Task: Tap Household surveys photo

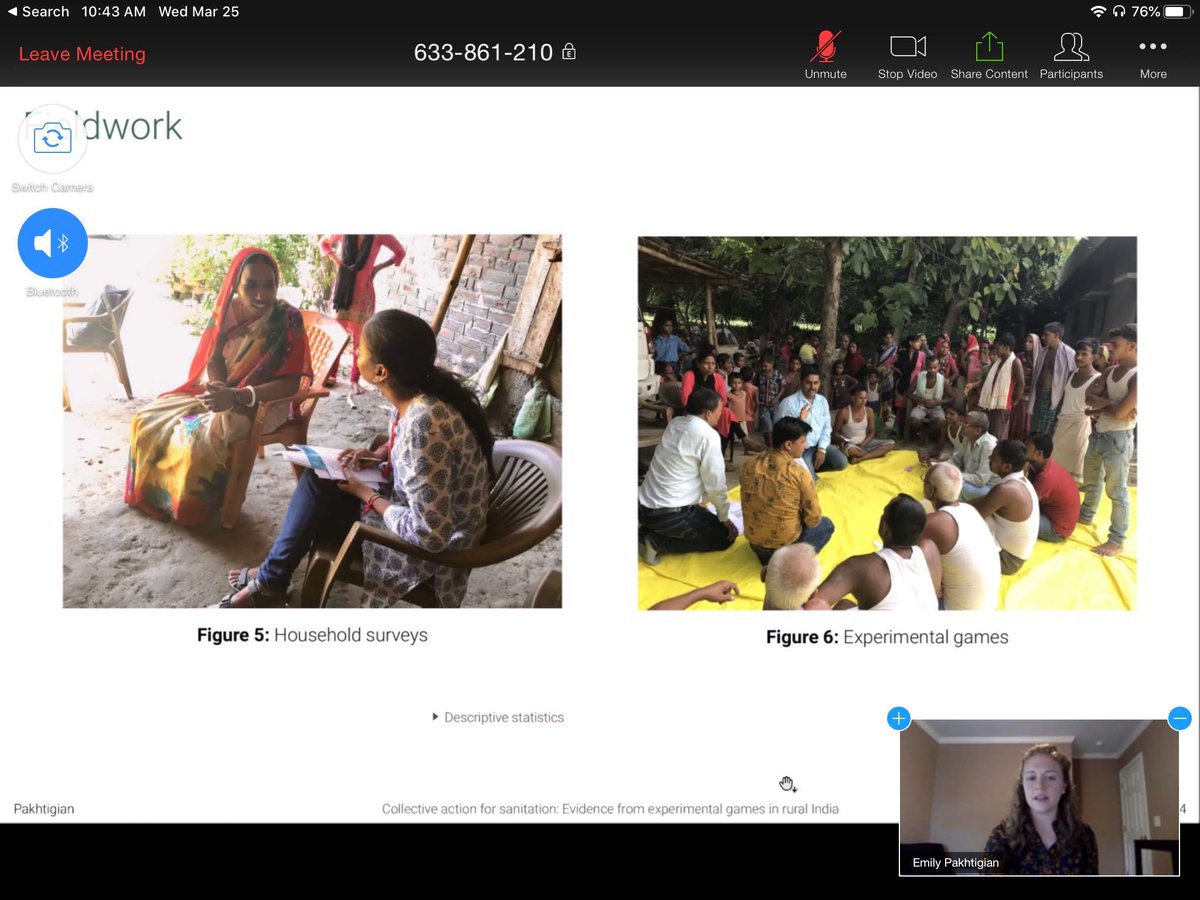Action: (312, 421)
